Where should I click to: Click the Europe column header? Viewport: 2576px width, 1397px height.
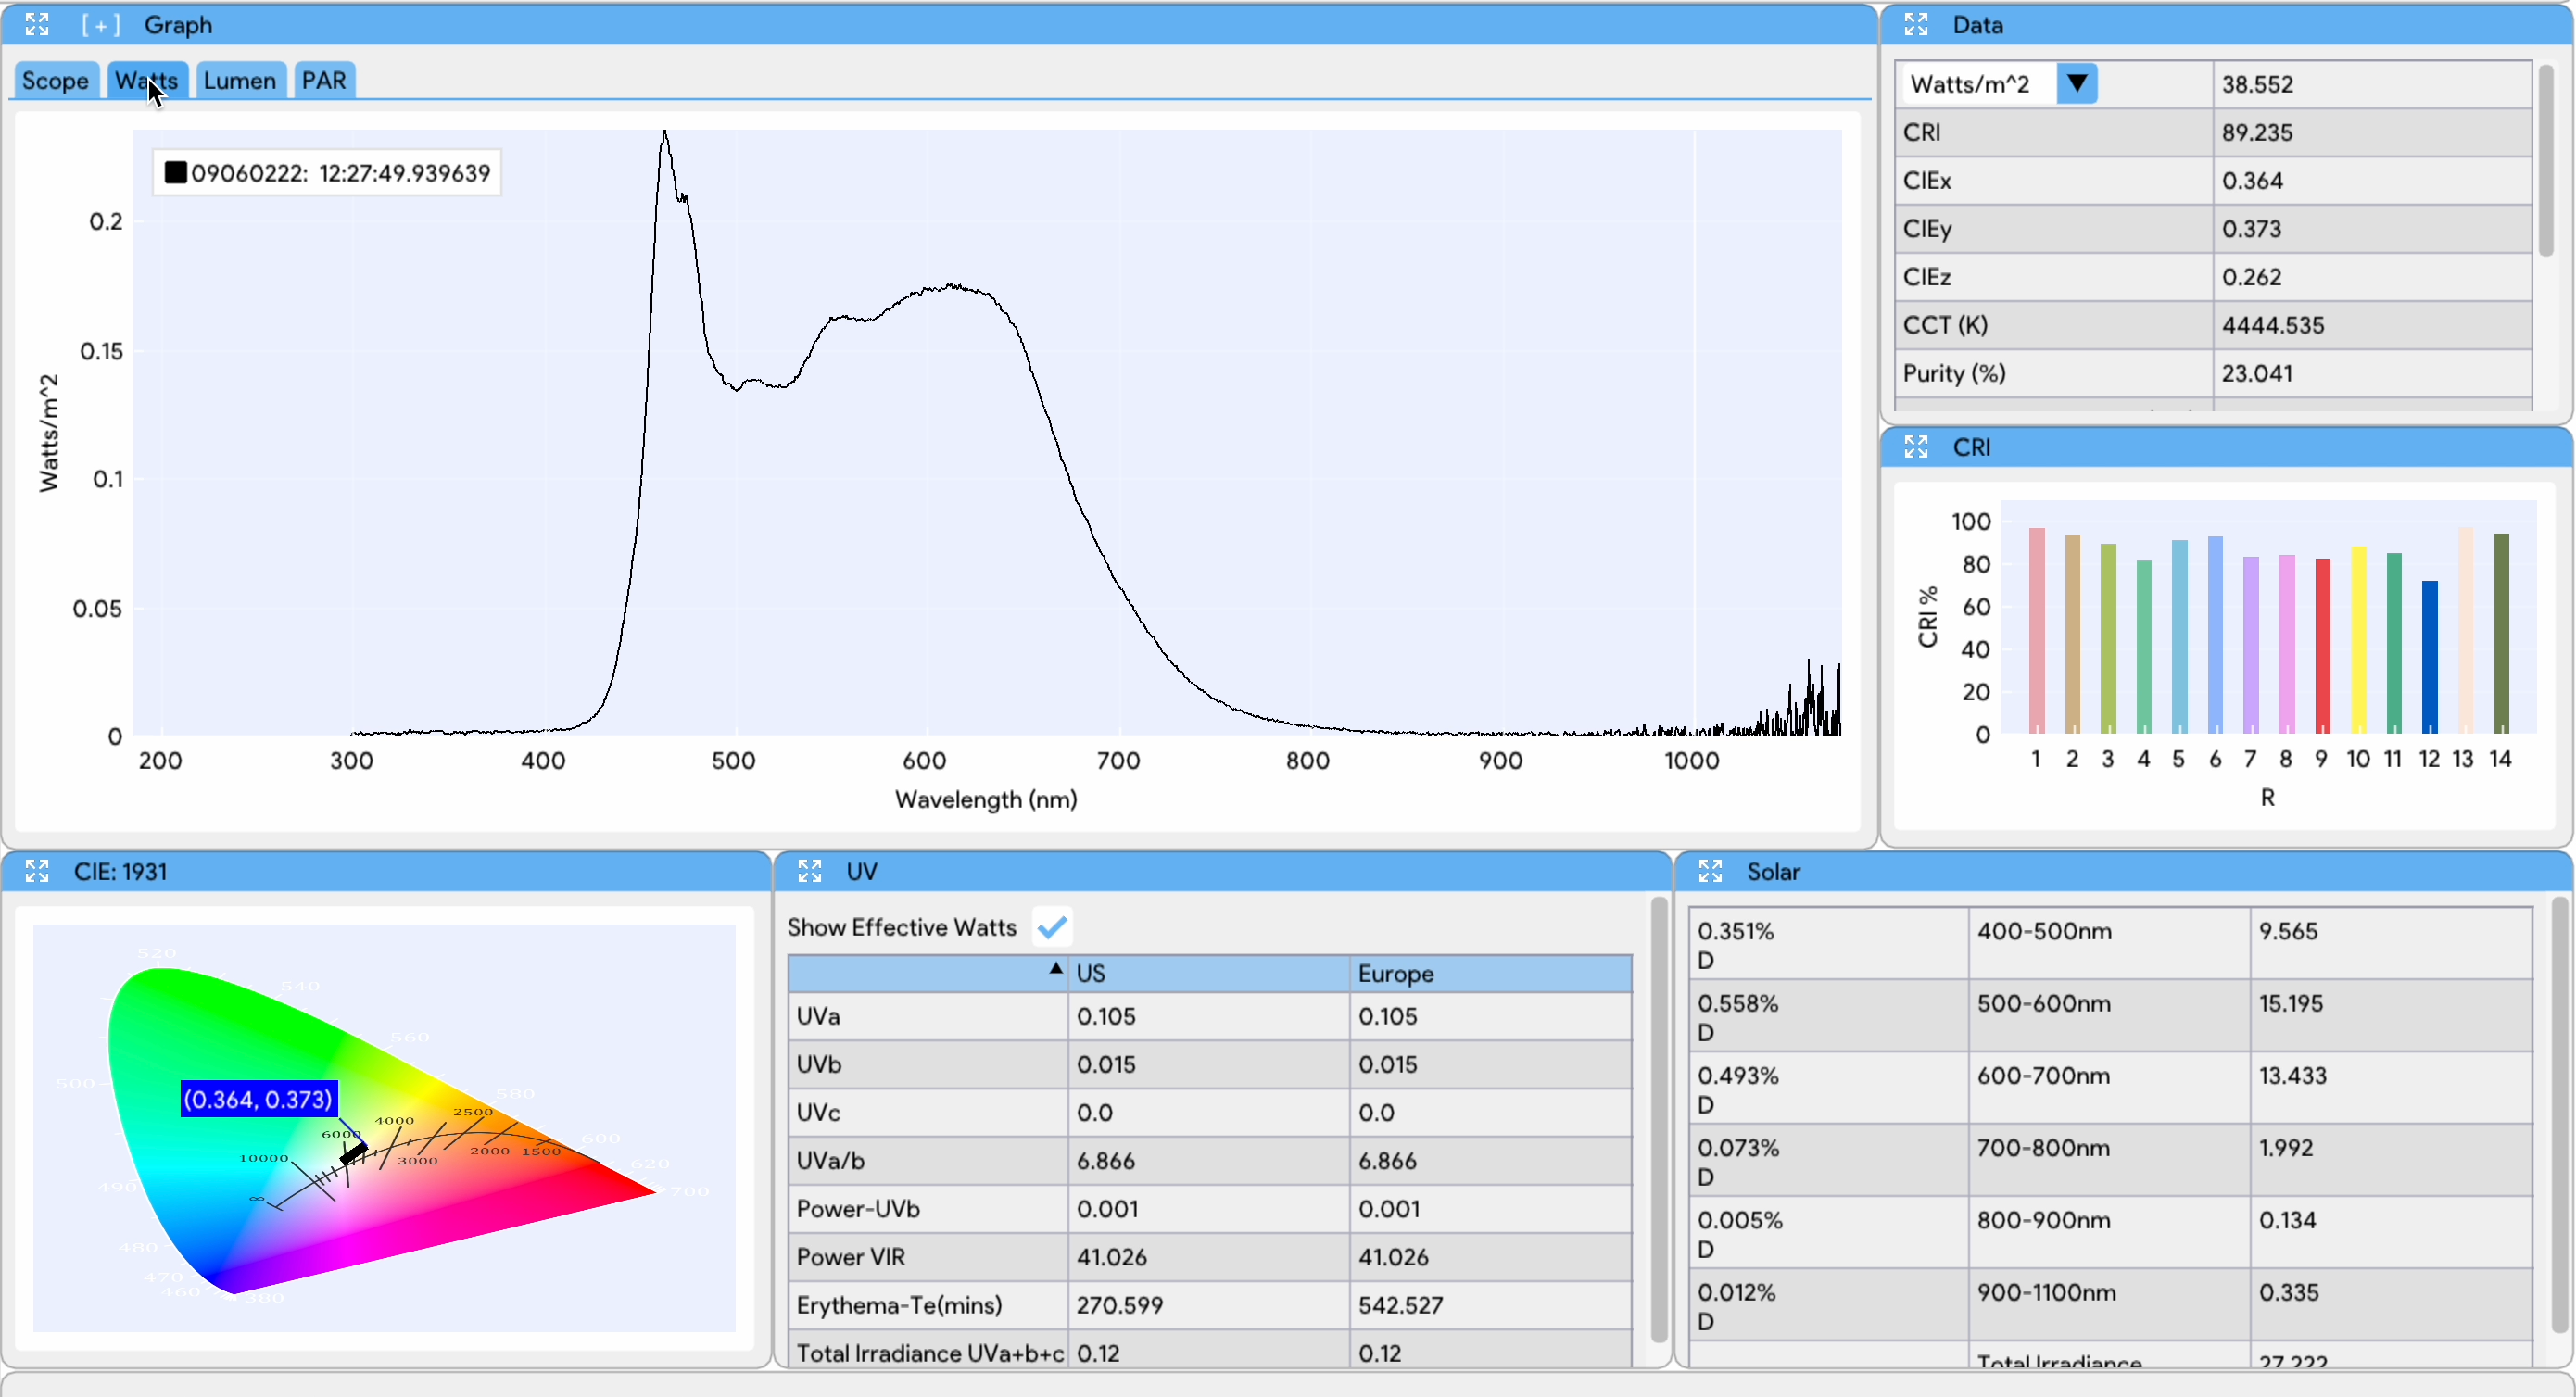pyautogui.click(x=1489, y=974)
